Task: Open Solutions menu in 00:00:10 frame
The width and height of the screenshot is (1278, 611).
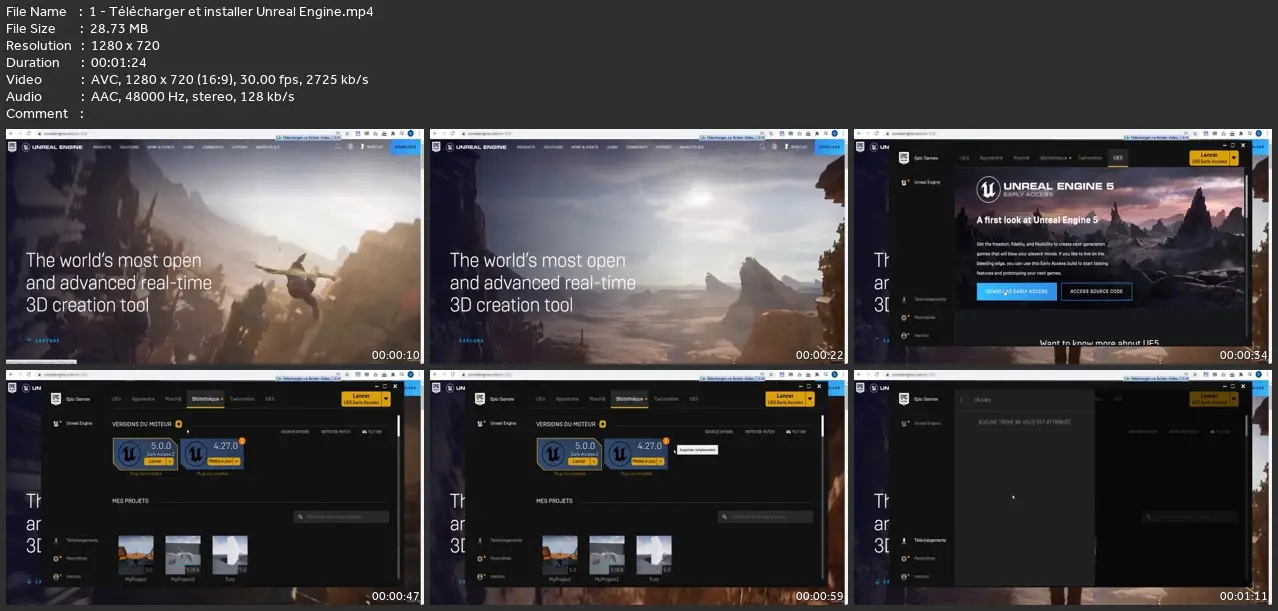Action: click(129, 147)
